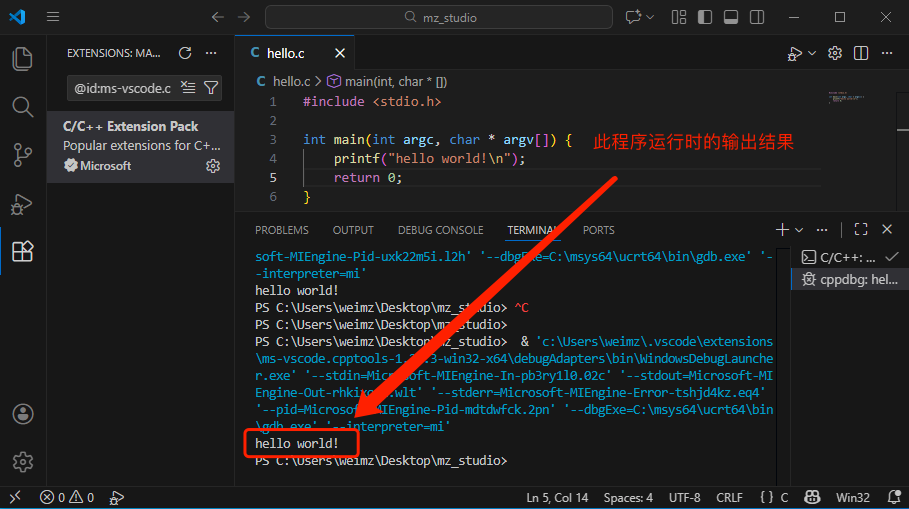The image size is (909, 509).
Task: Open the Source Control view
Action: click(x=22, y=155)
